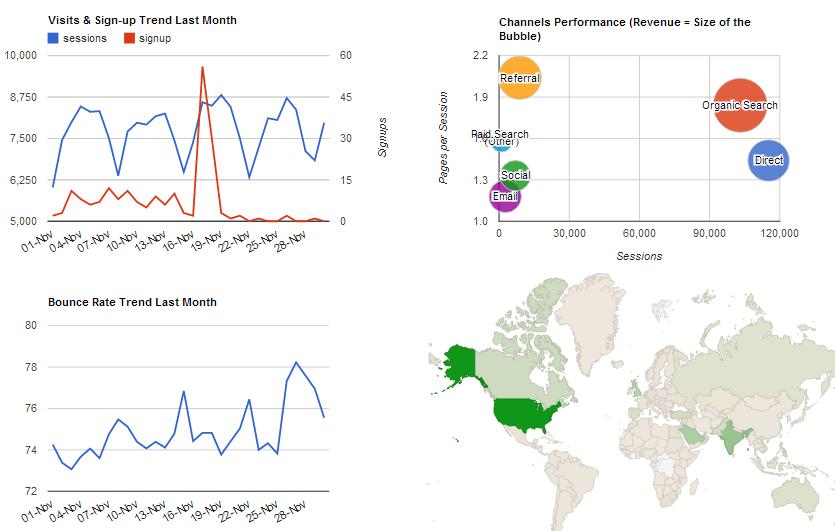This screenshot has width=835, height=531.
Task: Click the Email bubble
Action: point(505,197)
